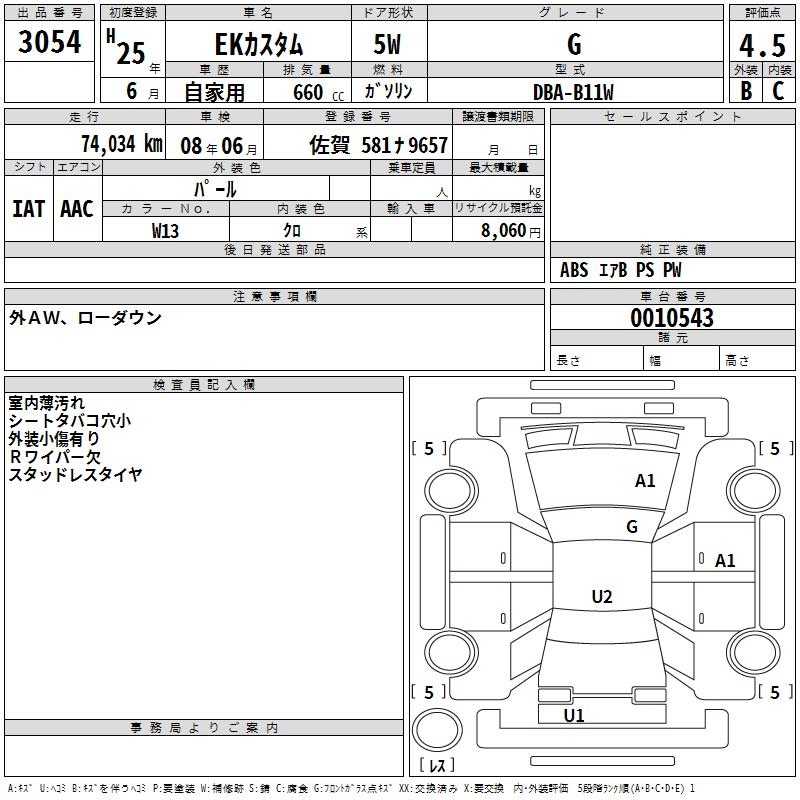Click the fuel type ガソリン
The image size is (800, 800).
click(388, 91)
